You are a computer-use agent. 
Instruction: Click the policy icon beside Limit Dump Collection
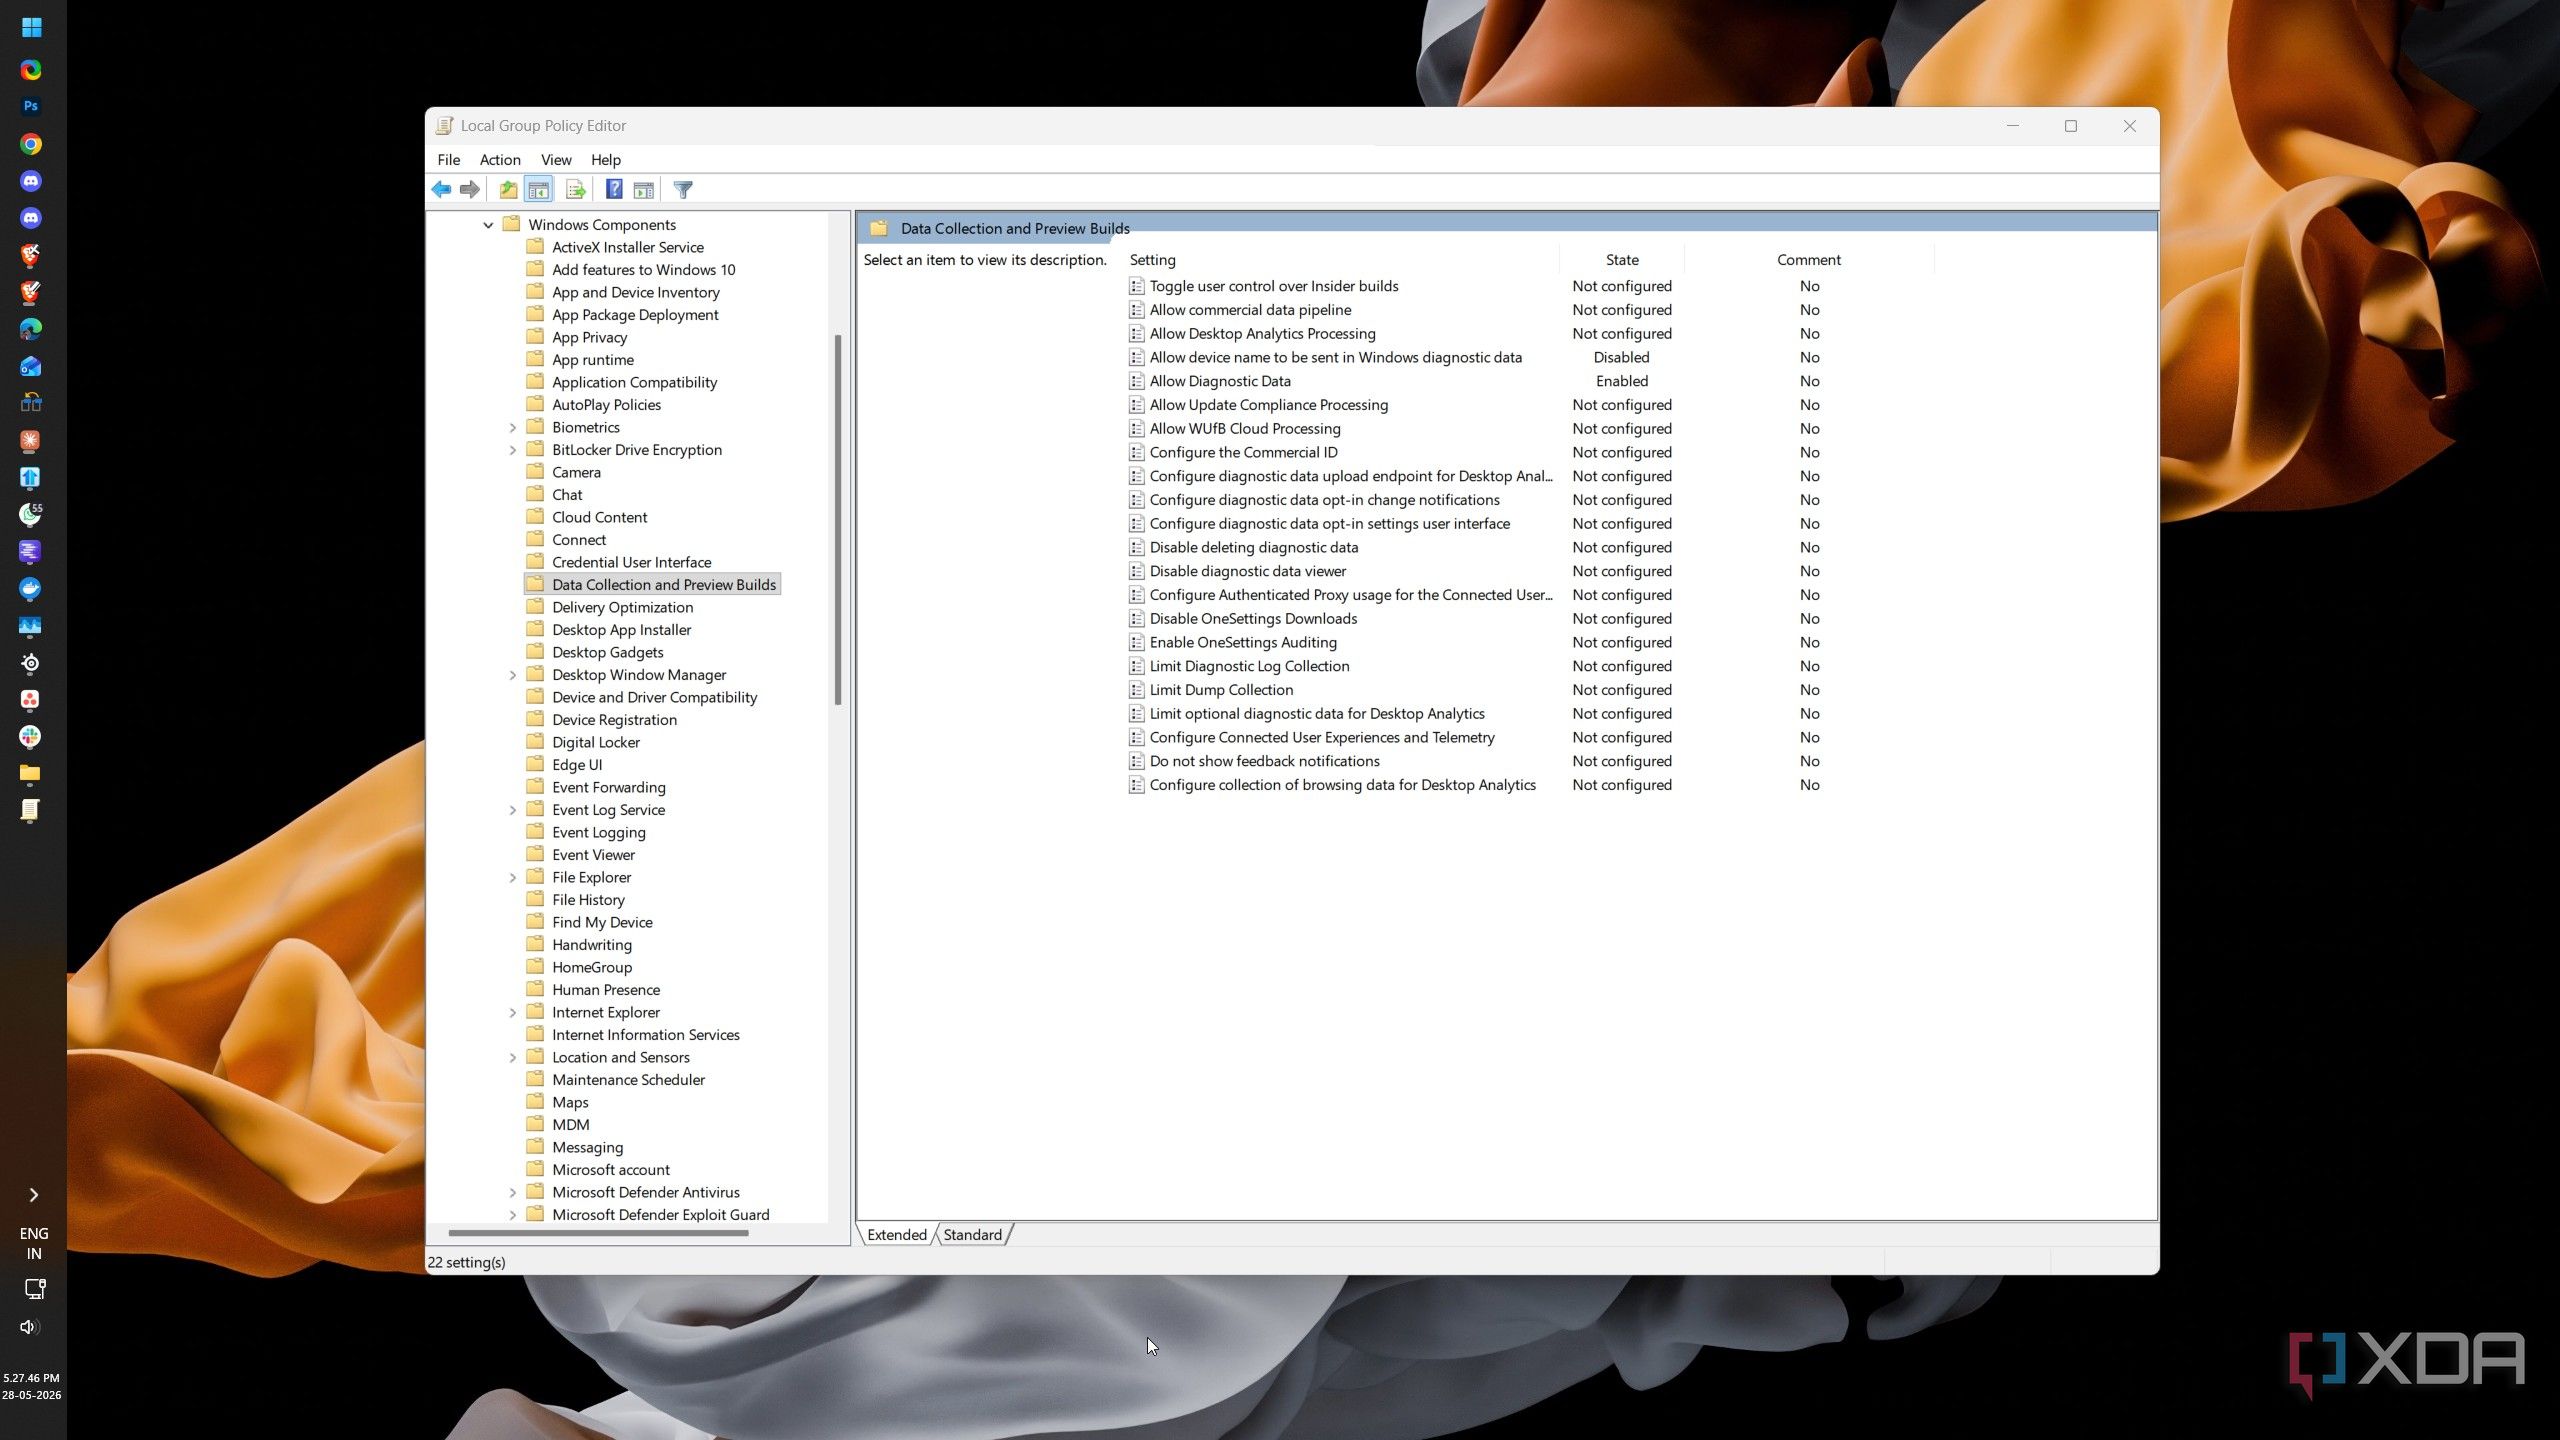(1136, 690)
